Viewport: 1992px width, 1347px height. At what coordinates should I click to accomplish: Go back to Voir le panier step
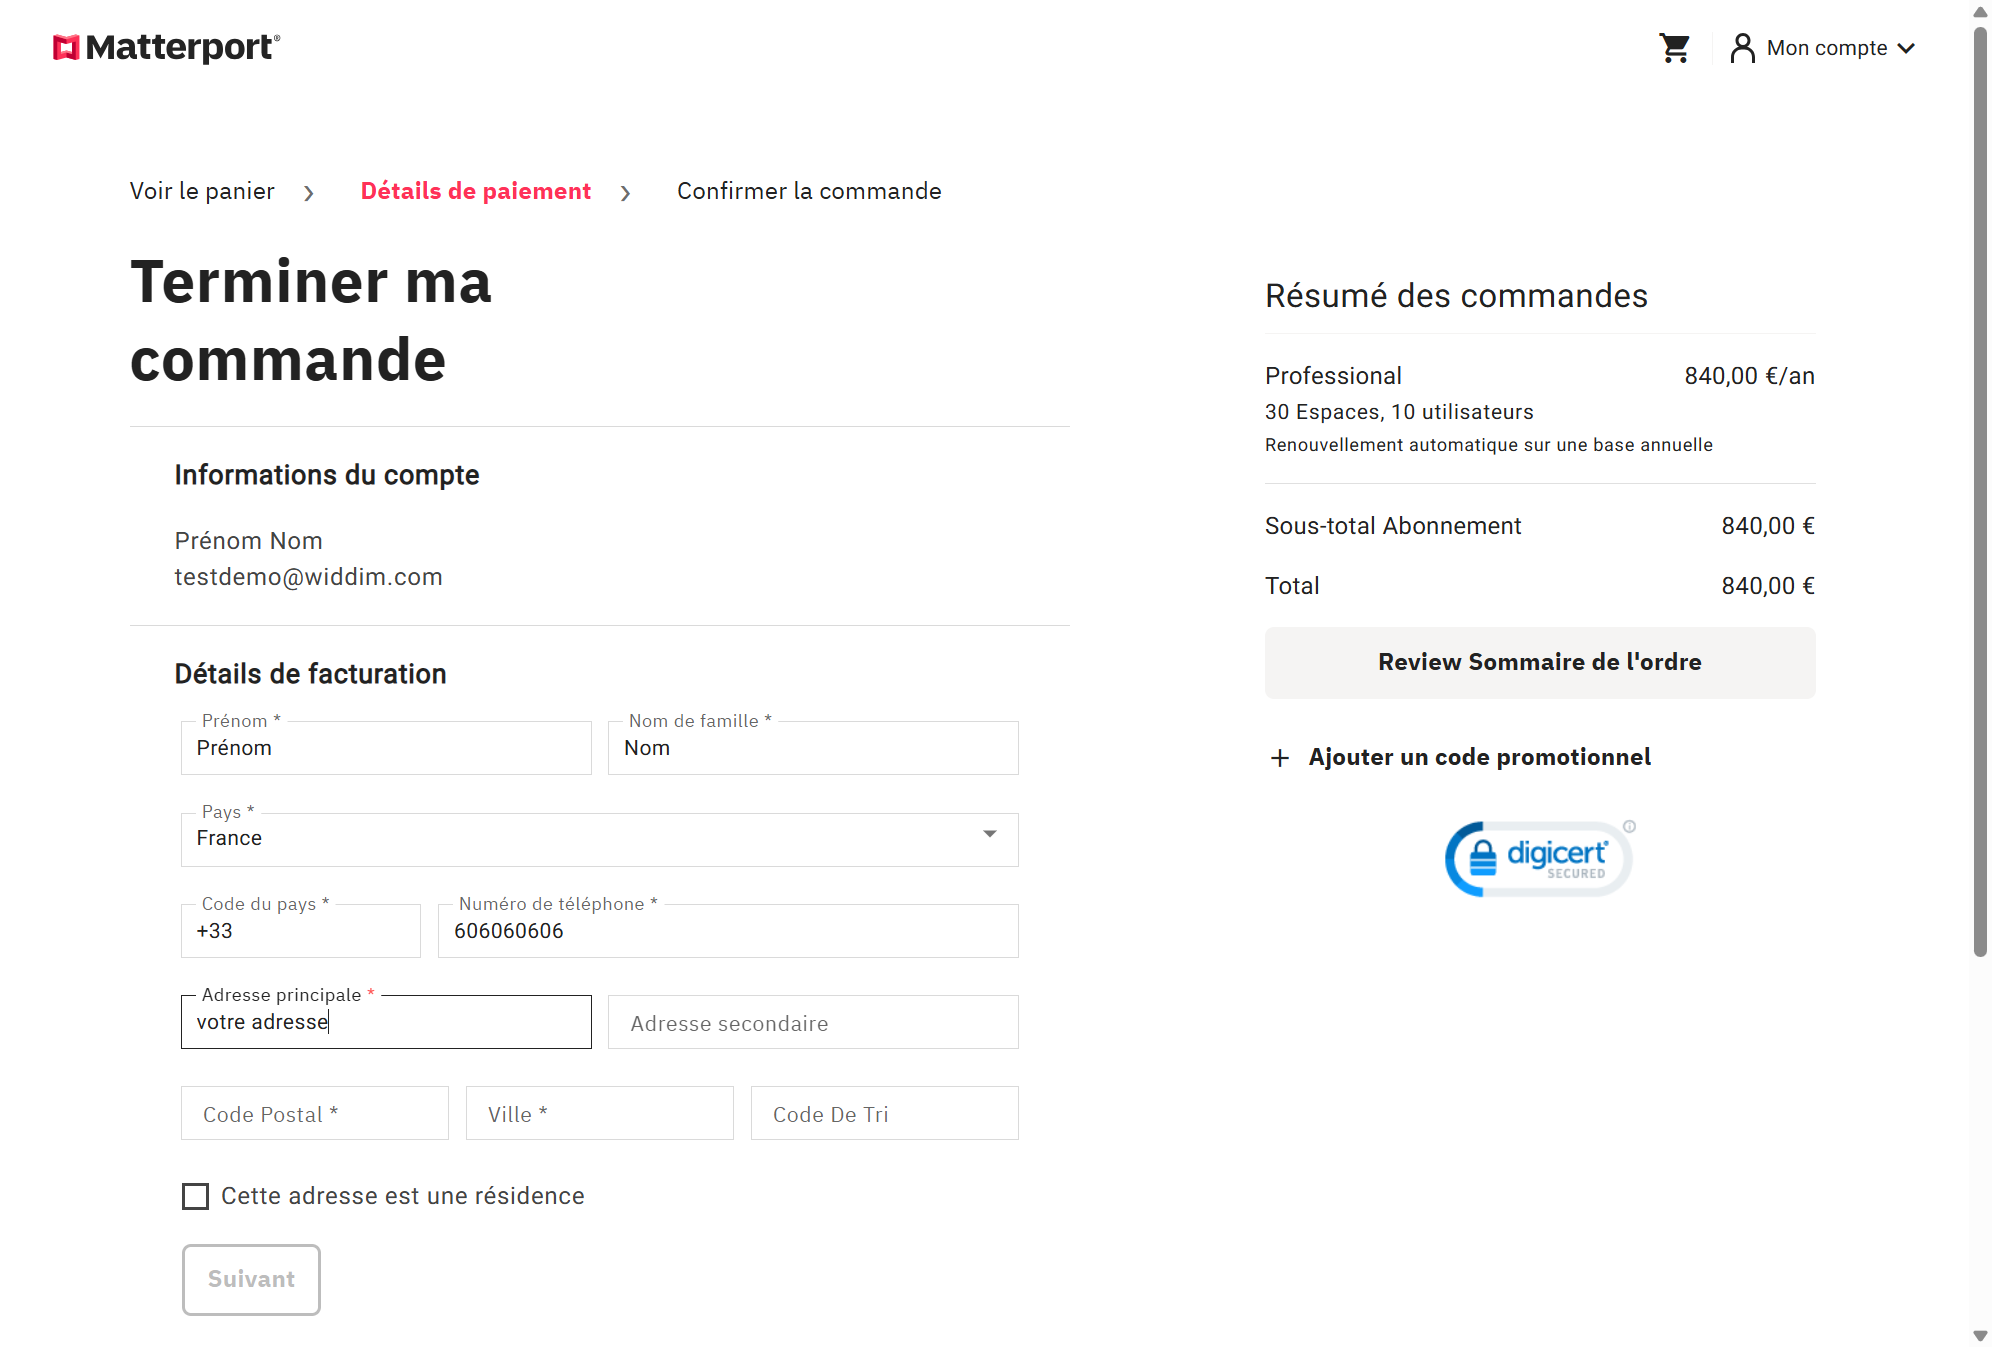tap(202, 191)
